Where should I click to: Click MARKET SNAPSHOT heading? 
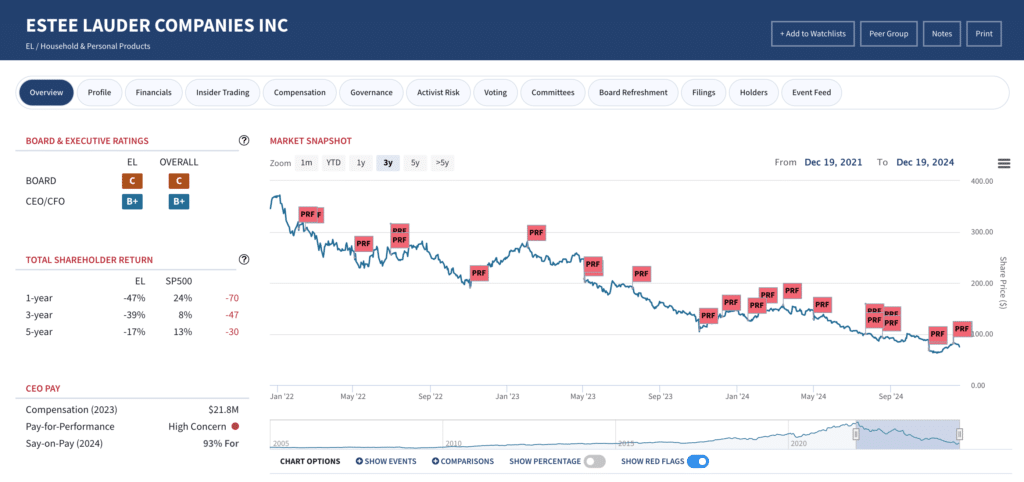[x=311, y=140]
